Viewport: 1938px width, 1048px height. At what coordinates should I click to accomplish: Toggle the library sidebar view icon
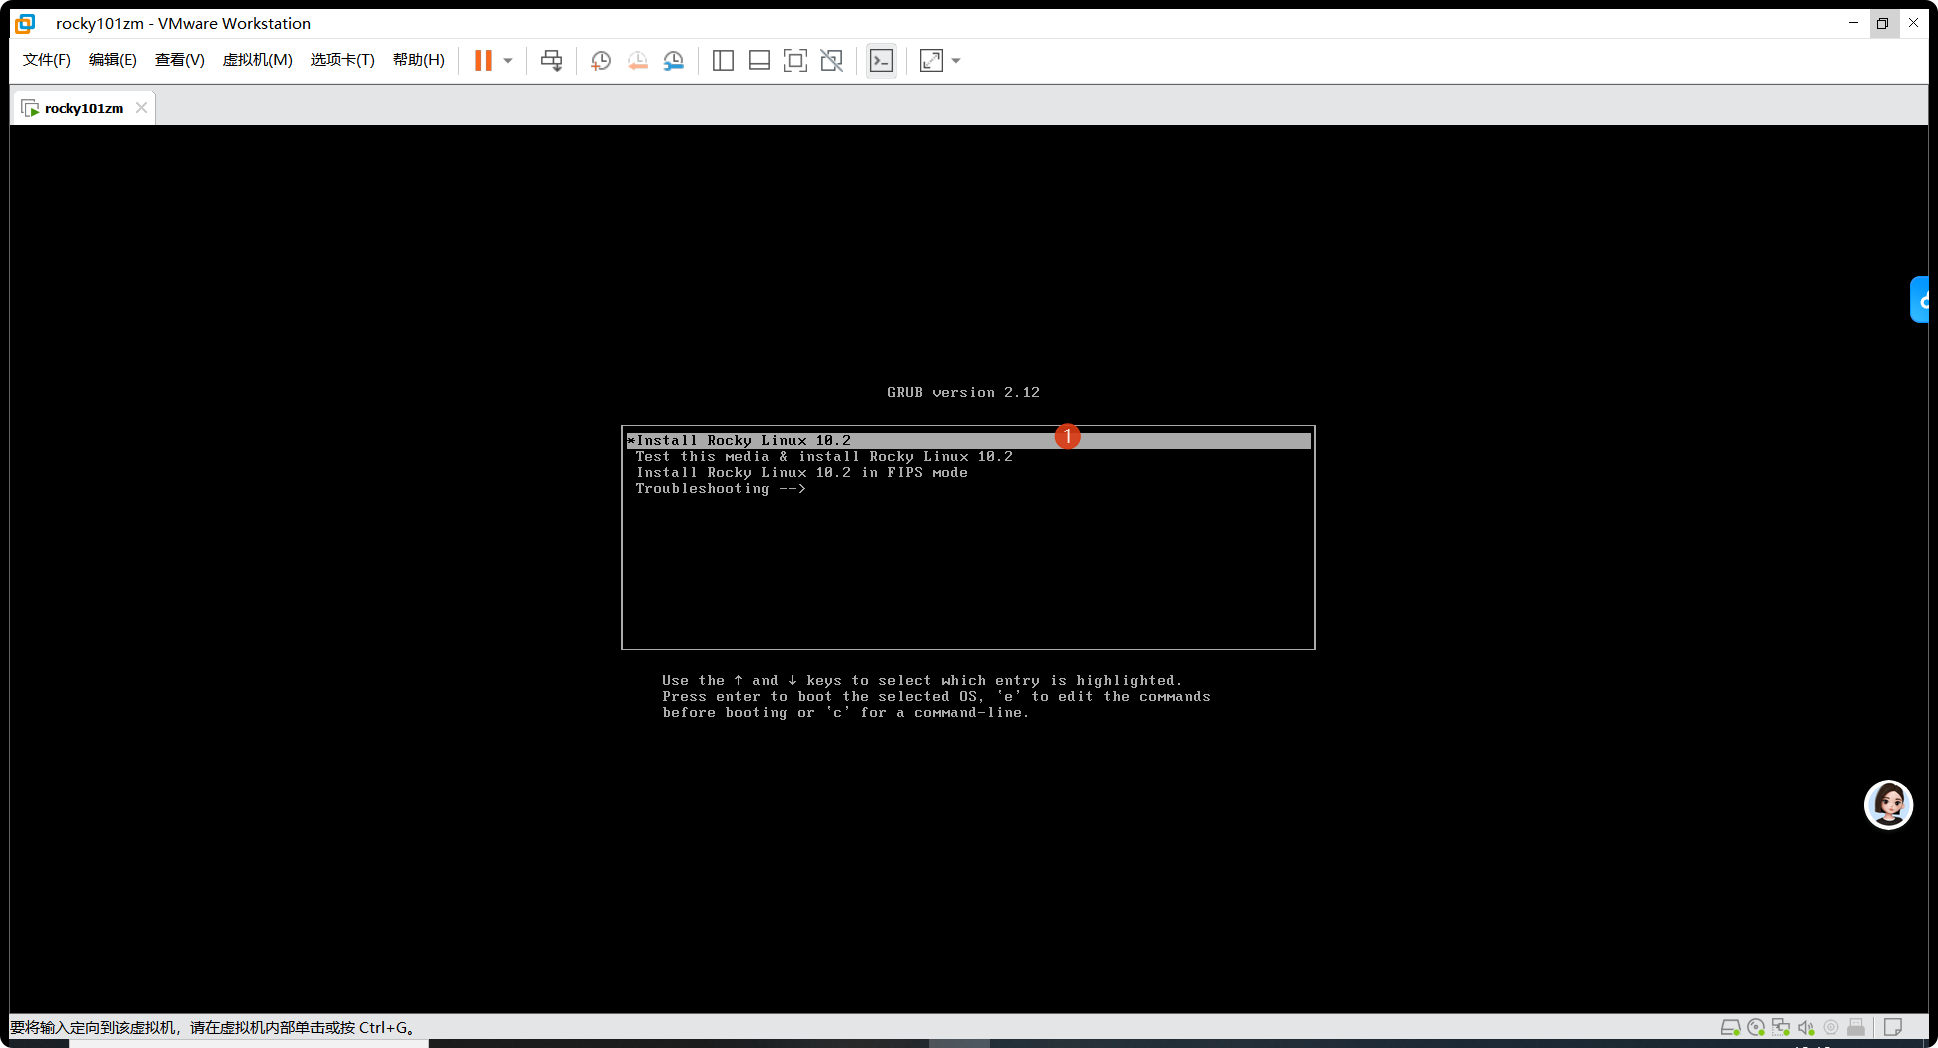pos(723,61)
